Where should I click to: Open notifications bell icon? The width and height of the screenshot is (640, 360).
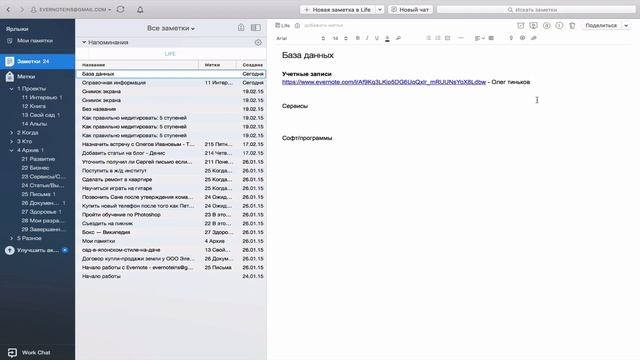pyautogui.click(x=140, y=9)
